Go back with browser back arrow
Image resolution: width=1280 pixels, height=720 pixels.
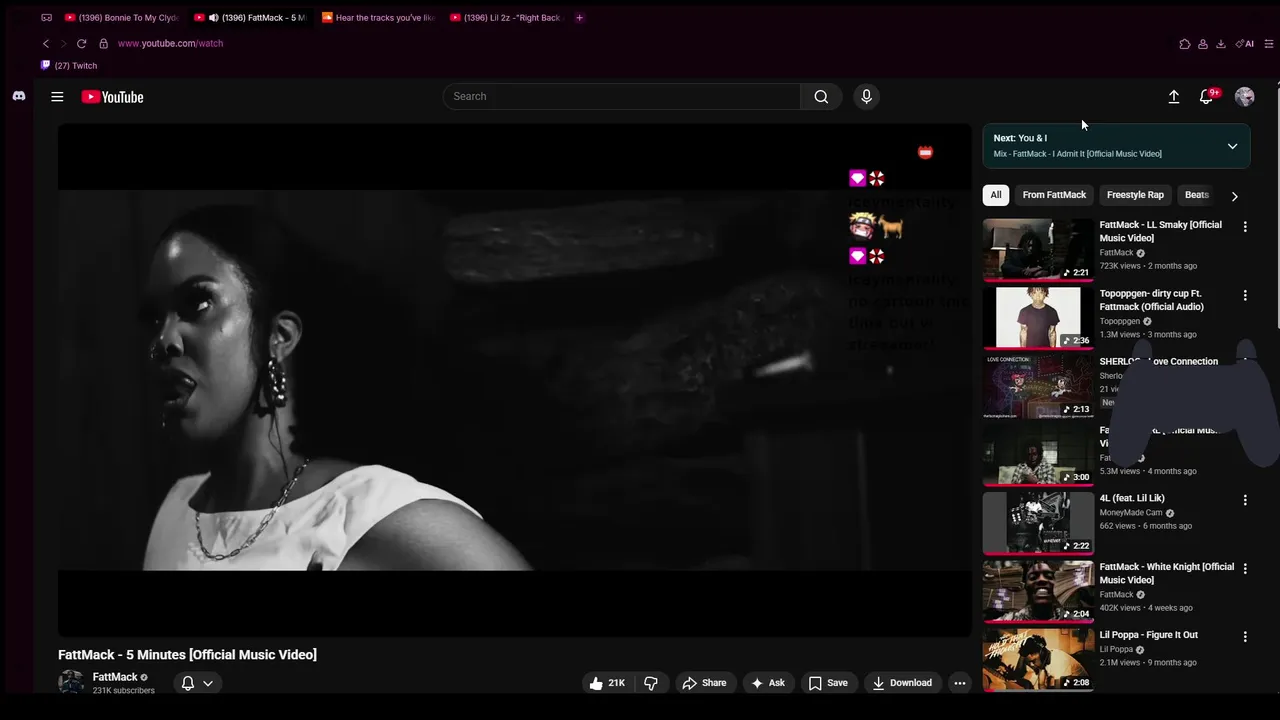[x=46, y=44]
